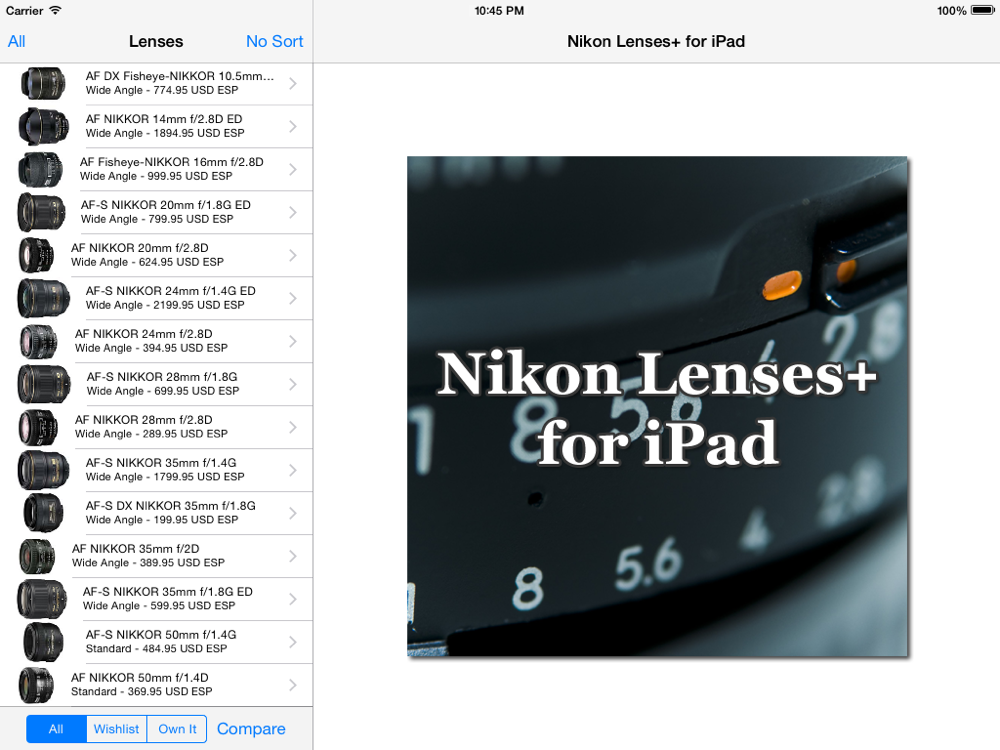Select "AF-S NIKKOR 50mm f/1.4G" lens name
Screen dimensions: 1000x750
[x=161, y=635]
